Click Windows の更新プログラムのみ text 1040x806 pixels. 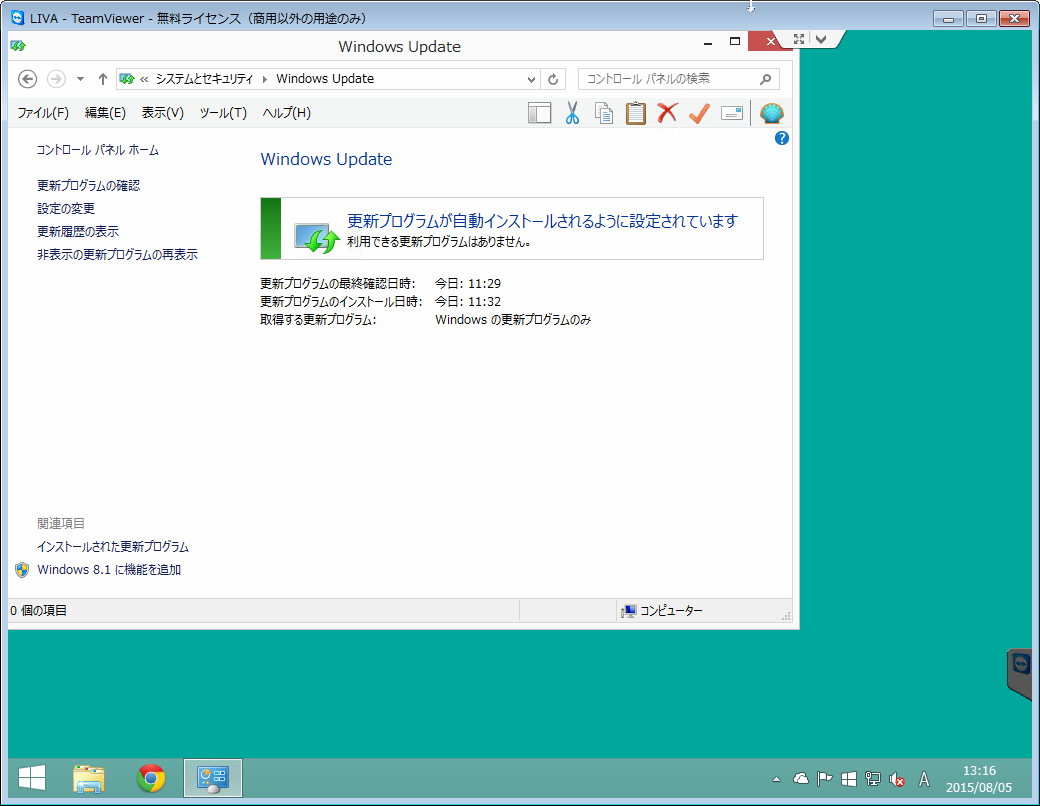point(513,320)
